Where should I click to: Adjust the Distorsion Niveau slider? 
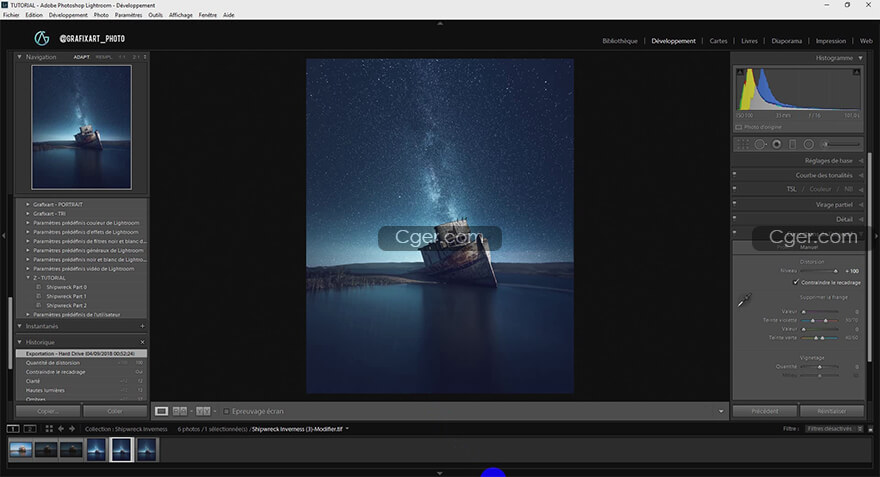820,271
